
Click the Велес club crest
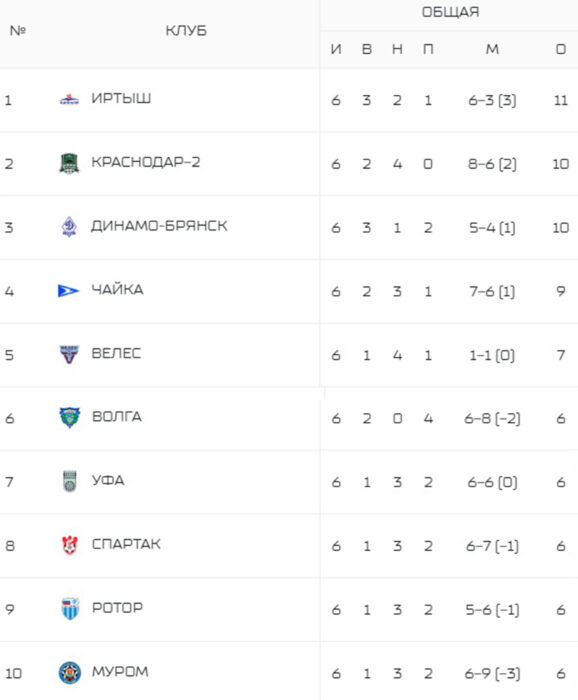click(69, 354)
